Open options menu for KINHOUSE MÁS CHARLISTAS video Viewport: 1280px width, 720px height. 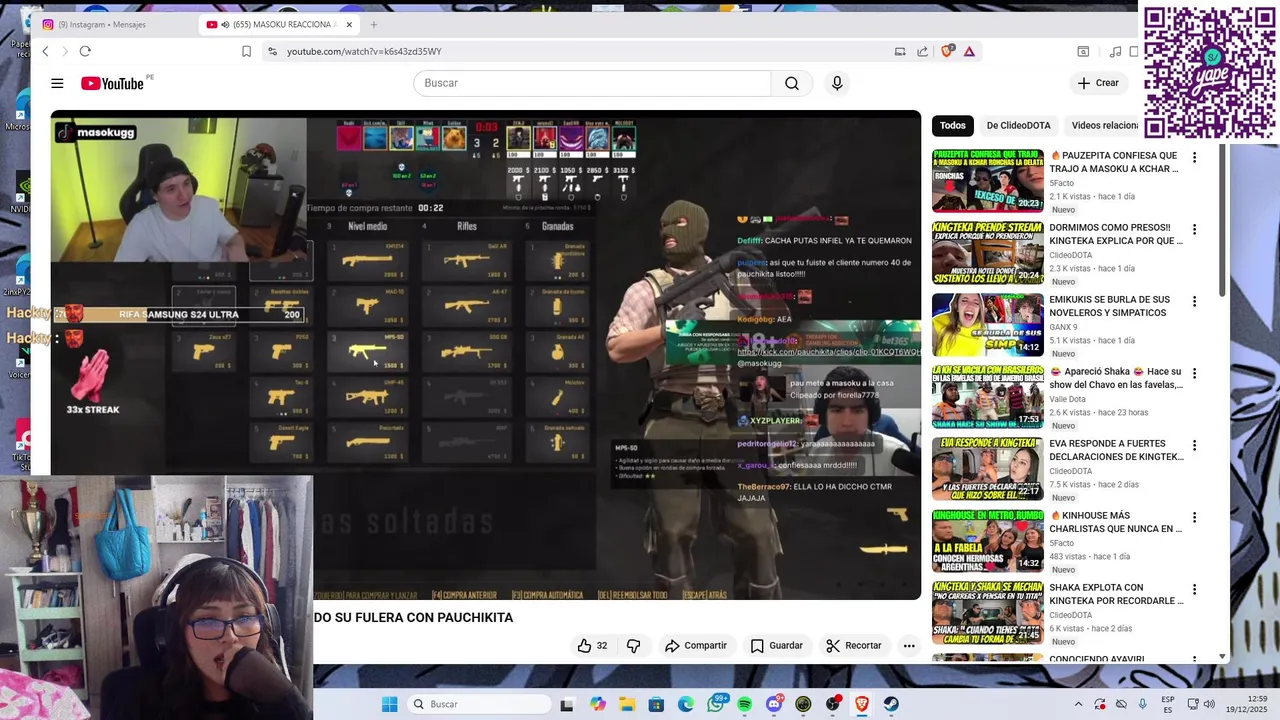1194,517
